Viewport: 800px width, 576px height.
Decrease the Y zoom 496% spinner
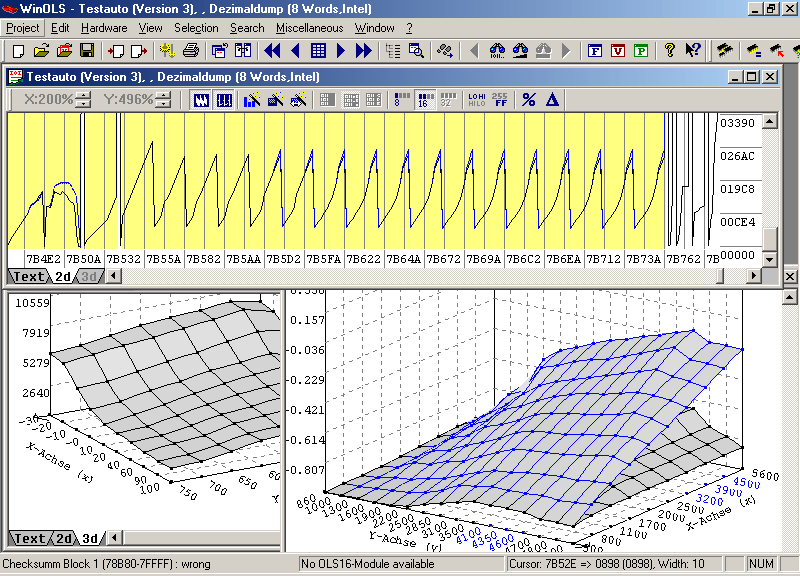point(162,104)
